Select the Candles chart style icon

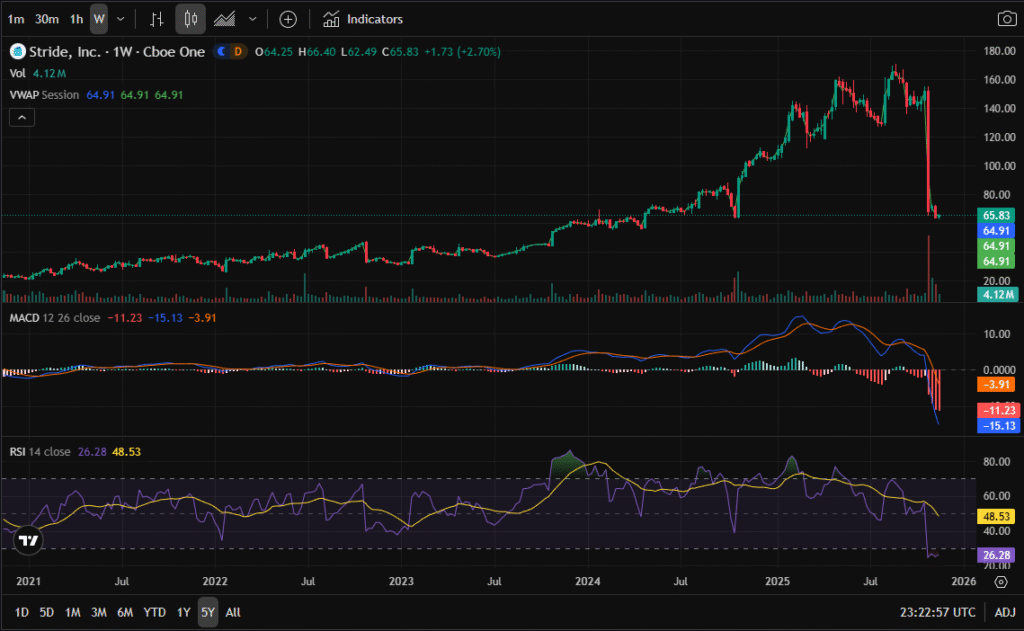pyautogui.click(x=190, y=19)
